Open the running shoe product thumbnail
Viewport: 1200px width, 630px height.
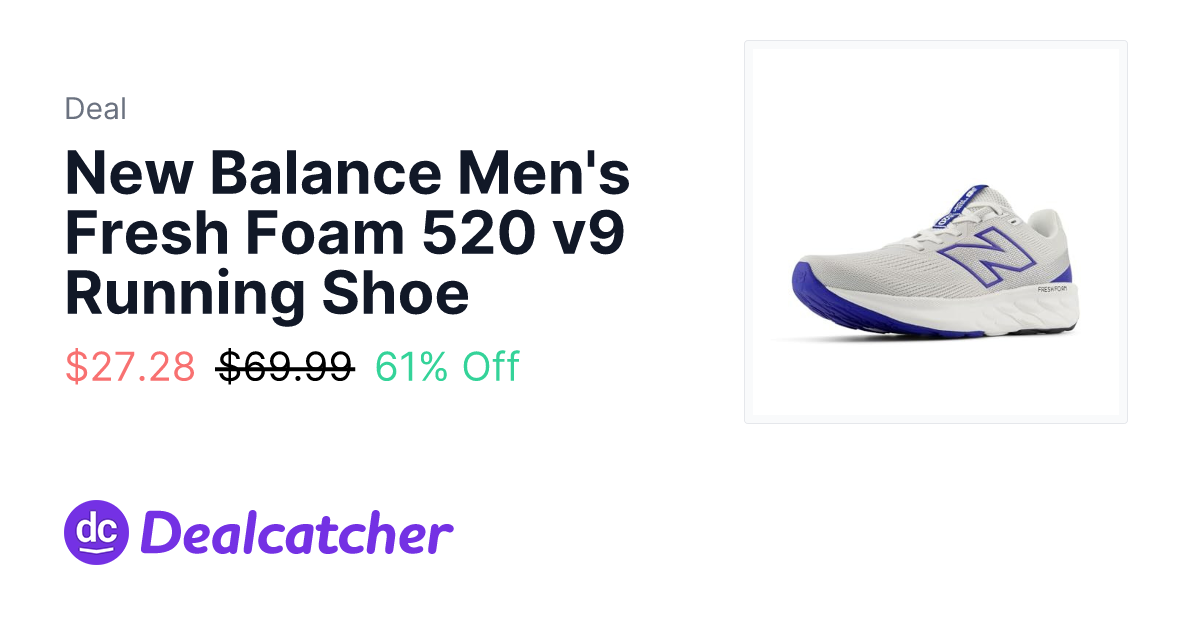[936, 232]
